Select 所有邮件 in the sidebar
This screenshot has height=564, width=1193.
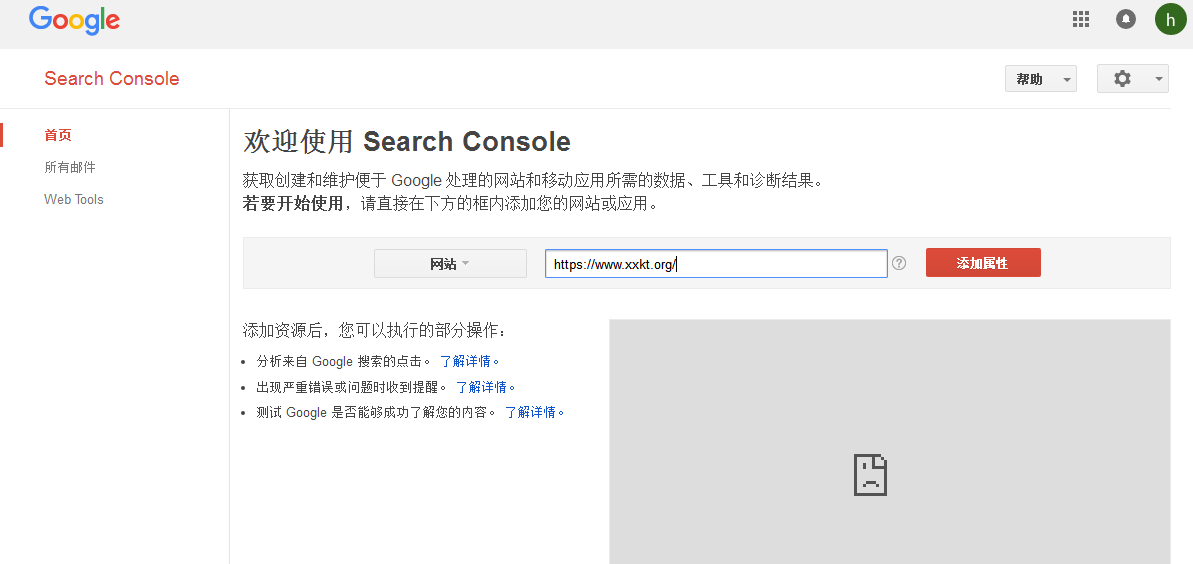(70, 167)
